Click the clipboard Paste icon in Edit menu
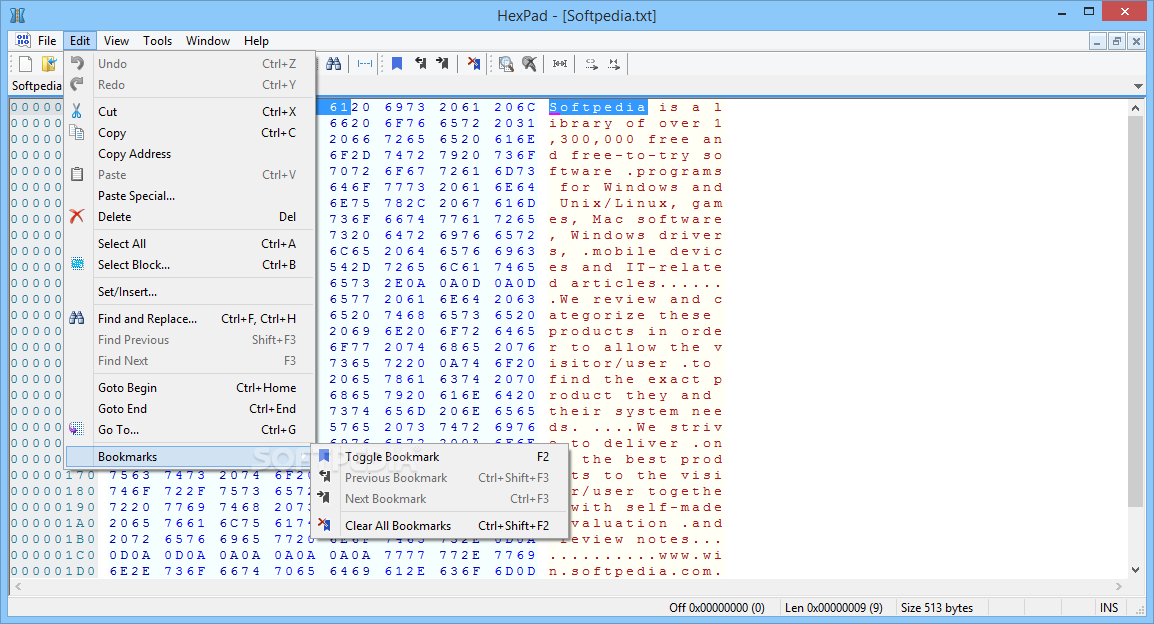1154x624 pixels. click(77, 174)
